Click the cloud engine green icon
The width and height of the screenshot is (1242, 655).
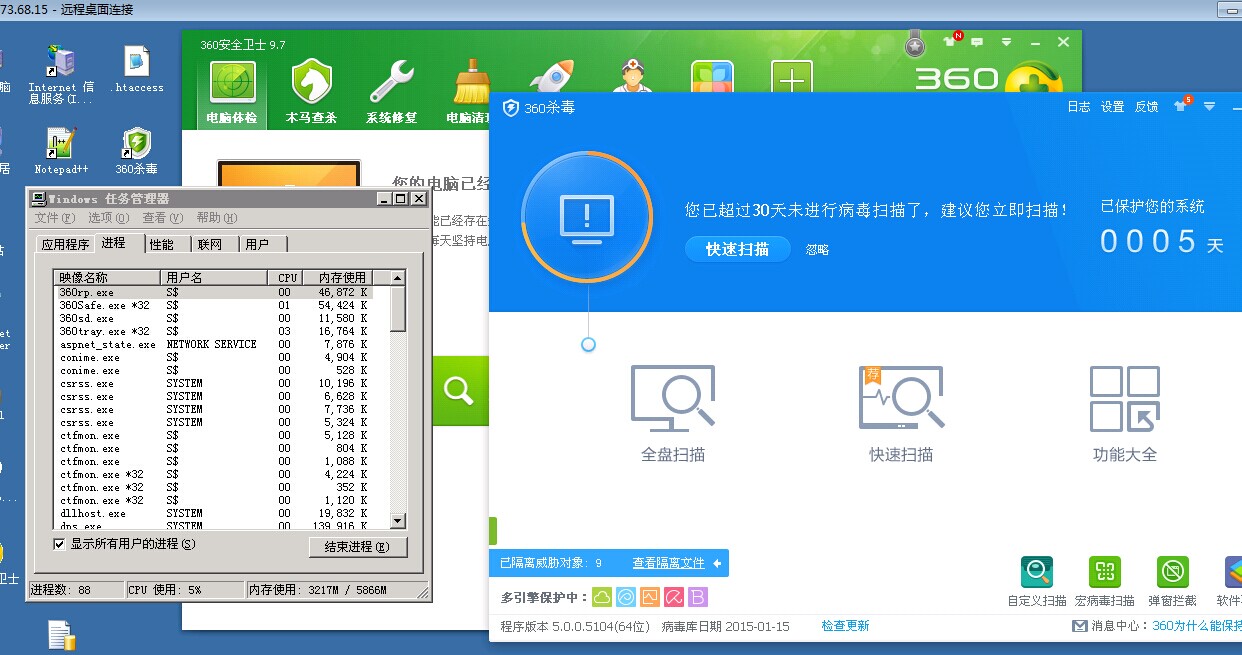coord(602,597)
